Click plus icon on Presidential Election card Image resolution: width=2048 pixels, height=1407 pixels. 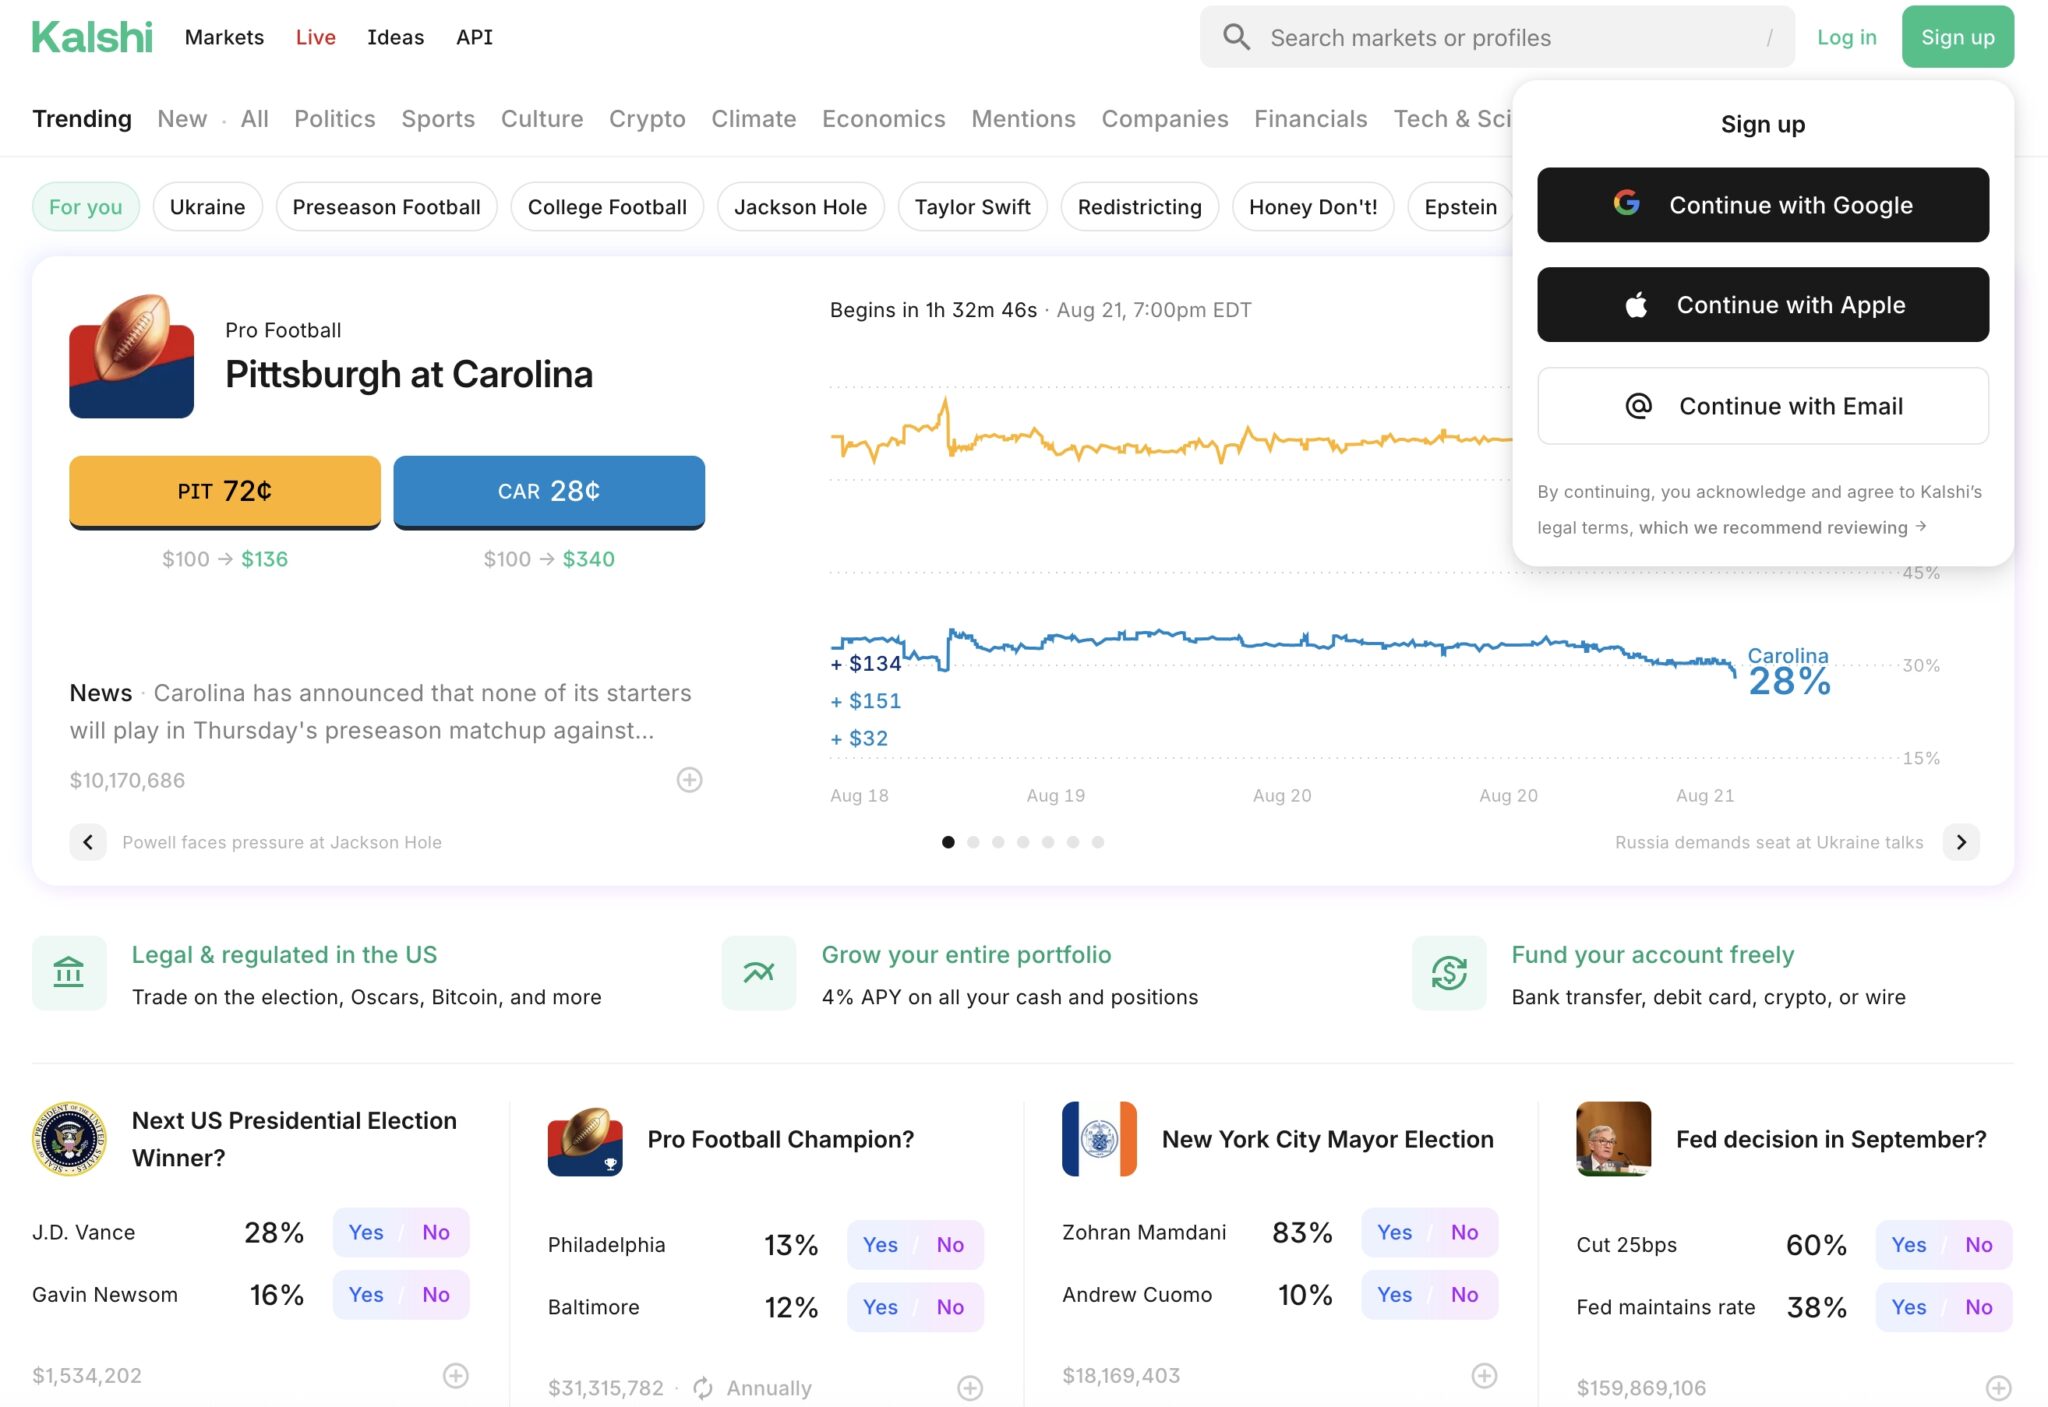[455, 1376]
